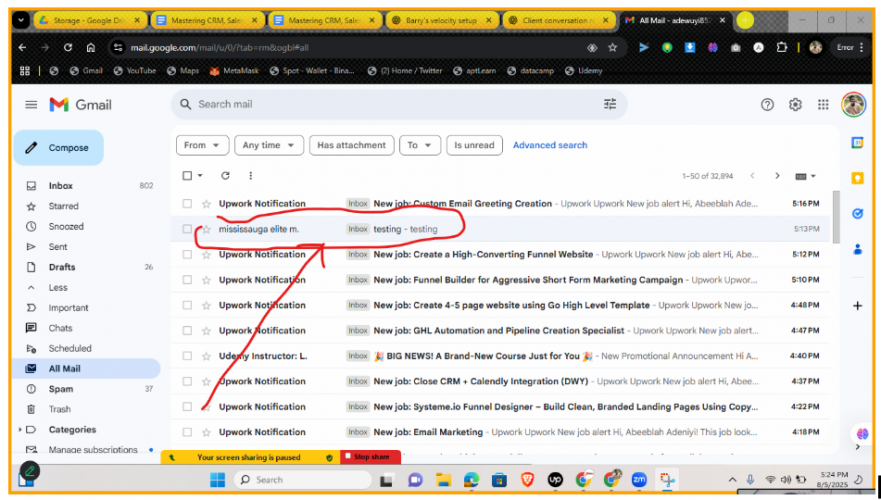Open File Explorer from taskbar

coord(443,480)
